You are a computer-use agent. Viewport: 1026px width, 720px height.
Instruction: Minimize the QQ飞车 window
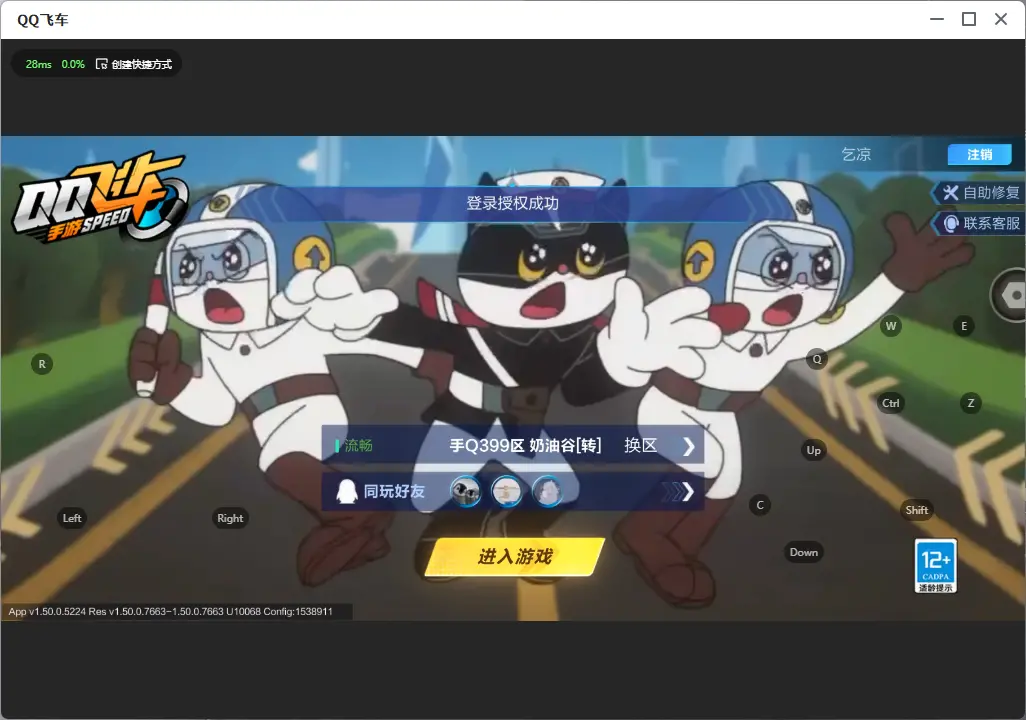(x=937, y=19)
